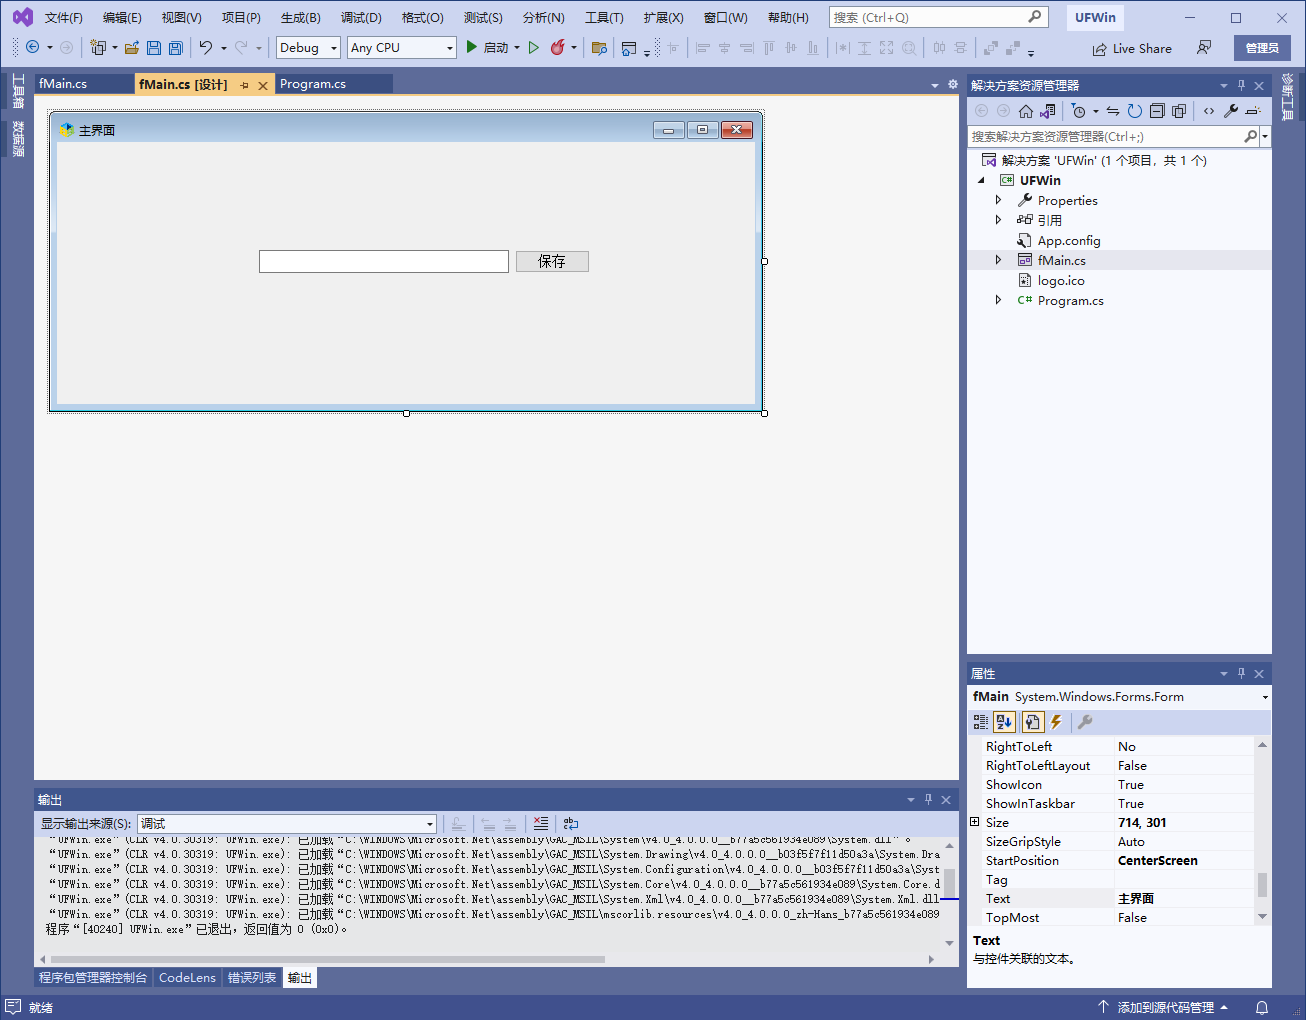The height and width of the screenshot is (1020, 1306).
Task: Click the Output panel horizontal scrollbar
Action: point(328,959)
